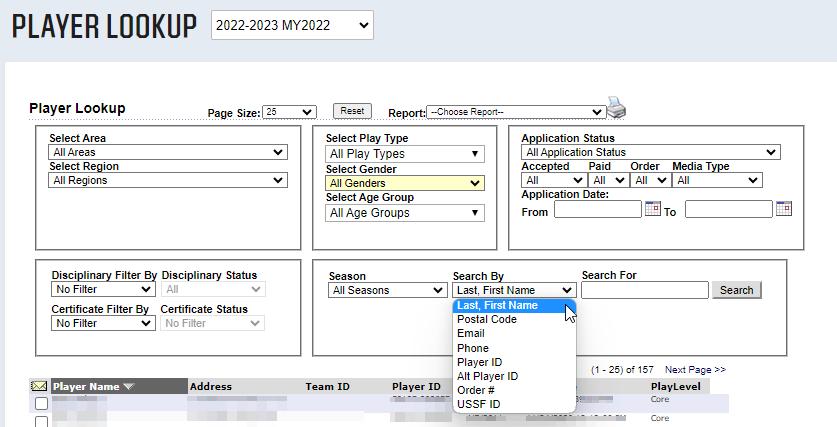Click the Reset button
Viewport: 837px width, 427px height.
(351, 111)
